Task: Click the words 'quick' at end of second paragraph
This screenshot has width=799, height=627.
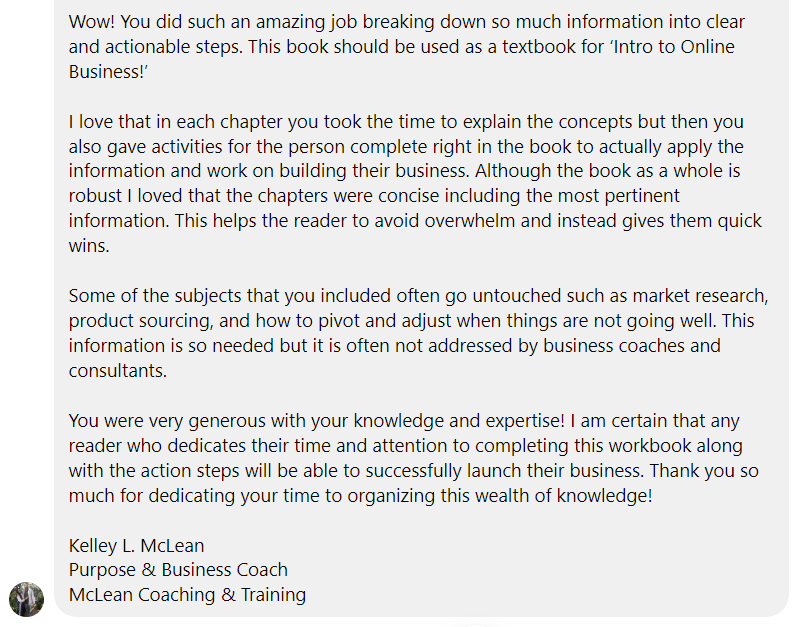Action: pyautogui.click(x=738, y=220)
